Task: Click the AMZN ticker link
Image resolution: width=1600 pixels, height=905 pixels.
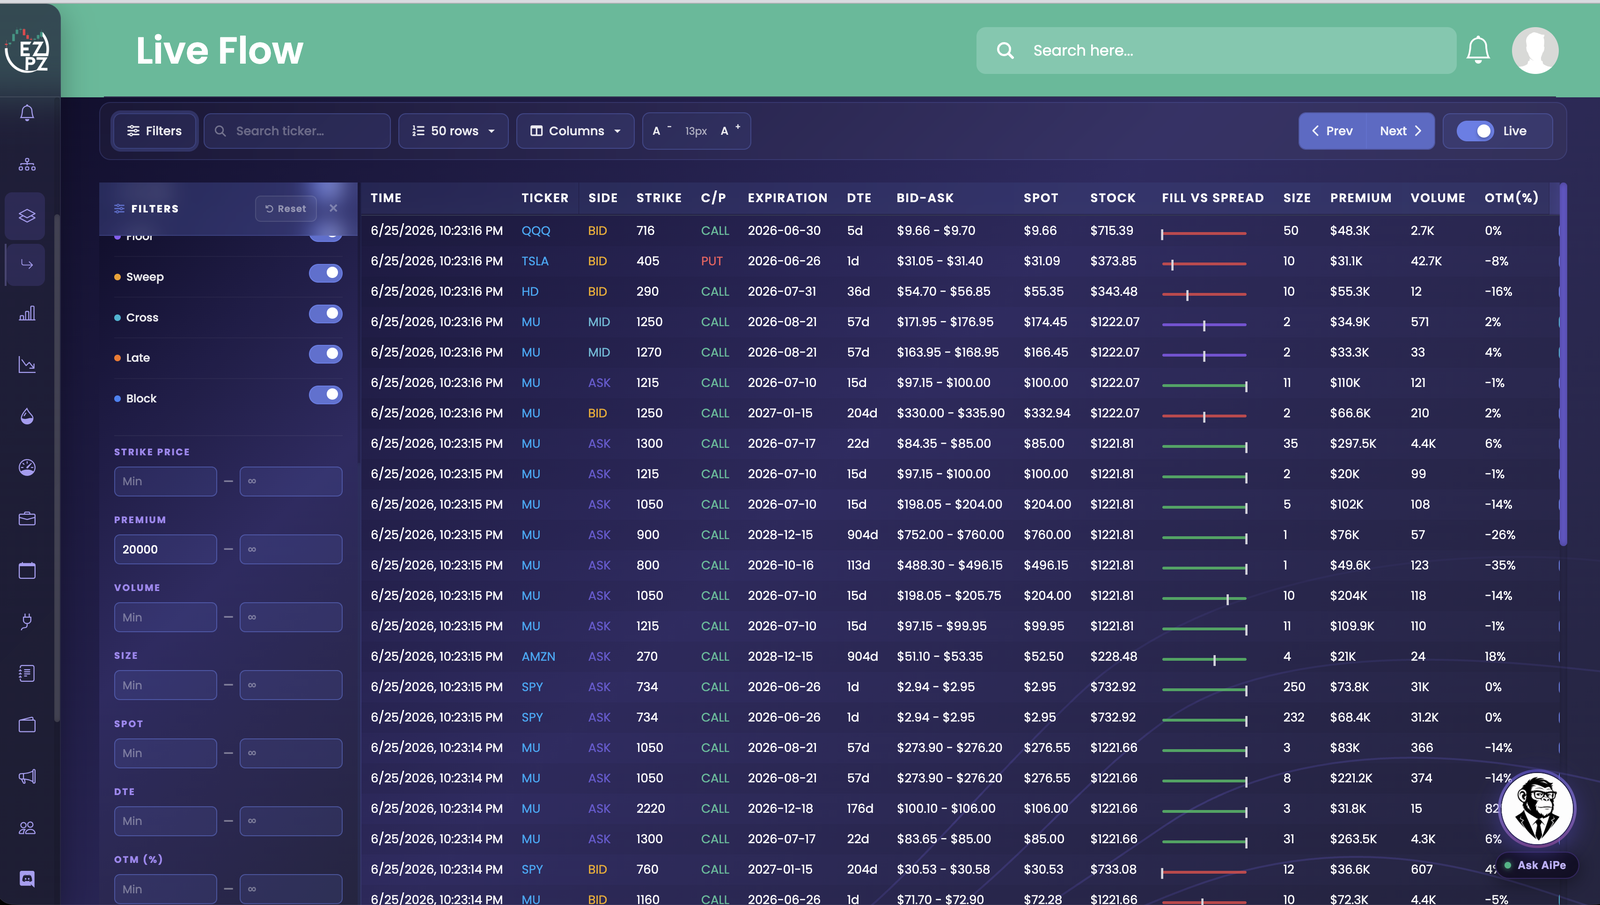Action: point(538,656)
